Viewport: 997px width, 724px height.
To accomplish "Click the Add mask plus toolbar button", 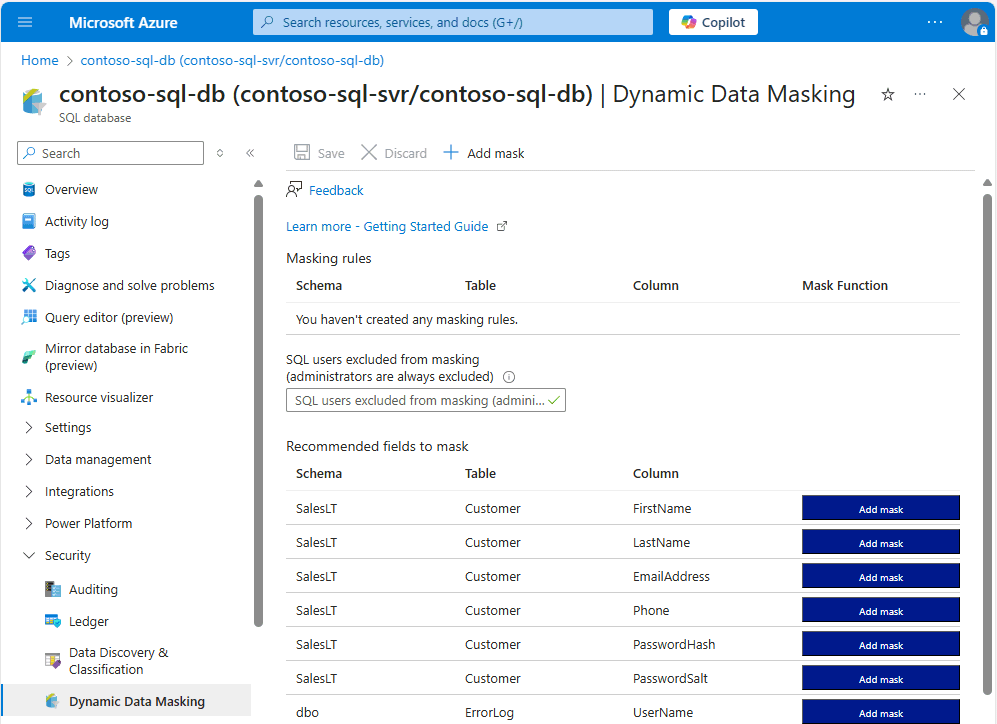I will 484,153.
